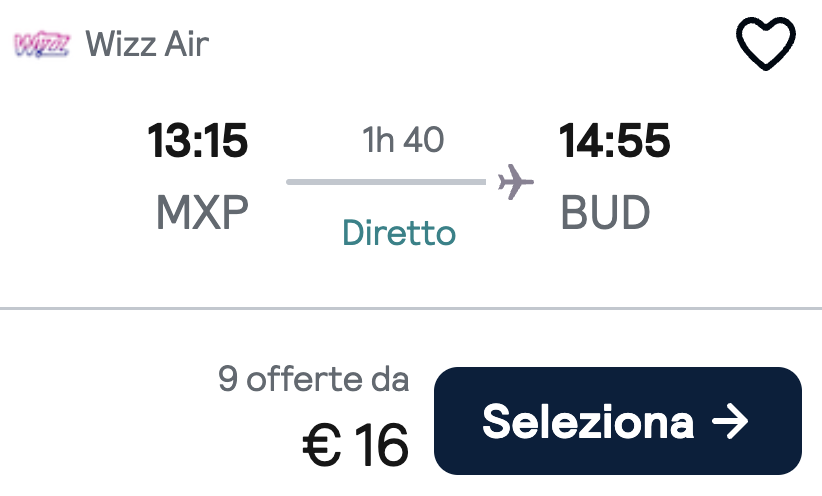Image resolution: width=822 pixels, height=496 pixels.
Task: Click the arrow inside Seleziona button
Action: [730, 421]
